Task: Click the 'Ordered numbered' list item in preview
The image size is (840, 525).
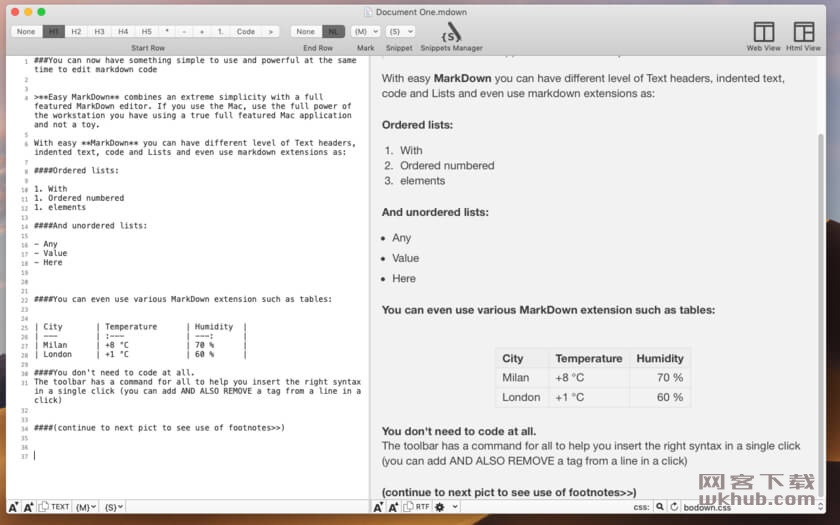Action: point(447,166)
